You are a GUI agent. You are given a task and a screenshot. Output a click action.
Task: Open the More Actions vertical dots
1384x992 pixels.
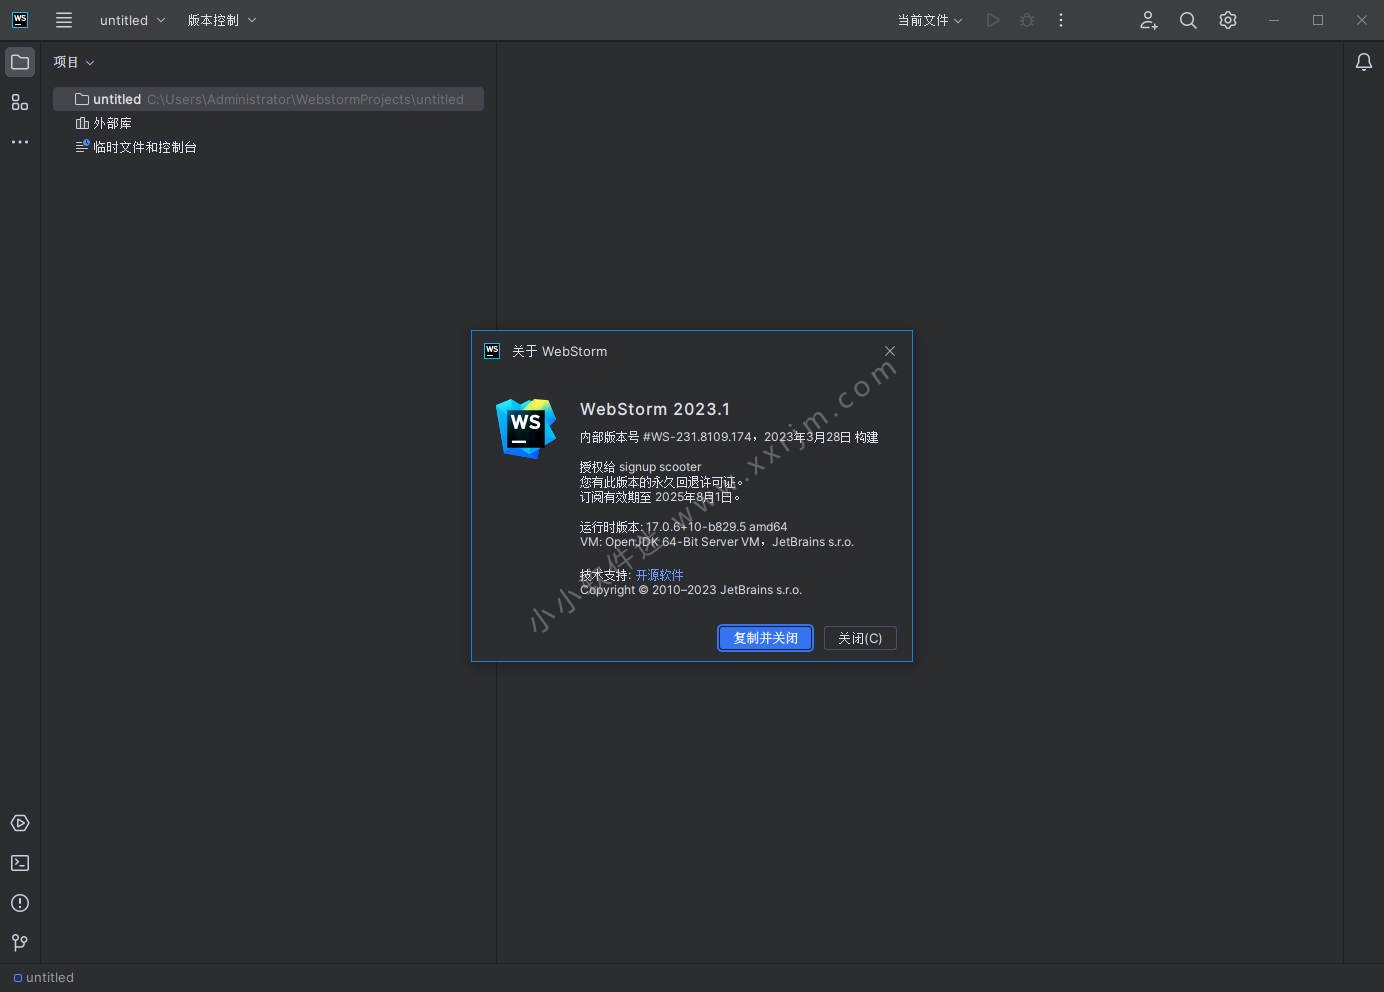pyautogui.click(x=1061, y=20)
